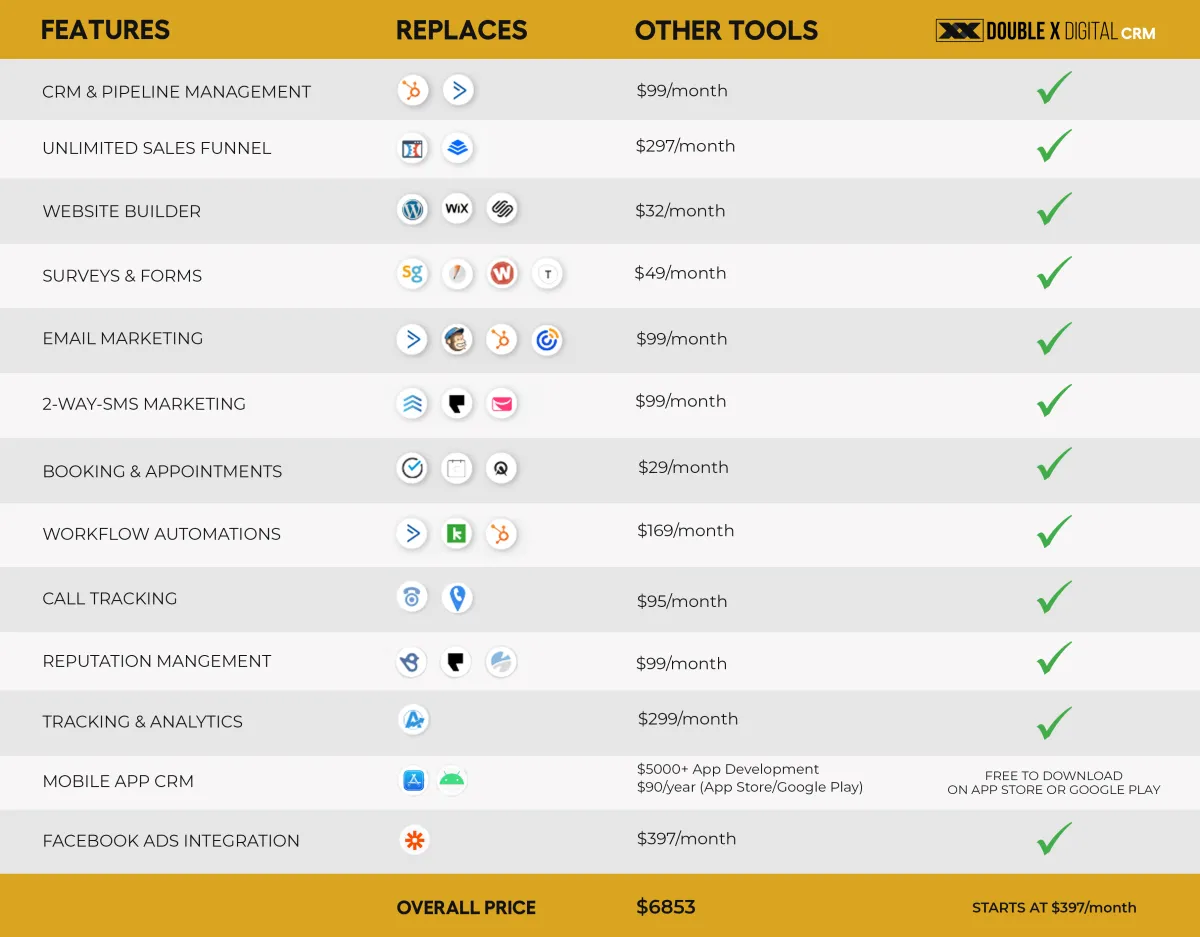Viewport: 1200px width, 937px height.
Task: Click HubSpot icon in CRM & Pipeline row
Action: [x=412, y=91]
